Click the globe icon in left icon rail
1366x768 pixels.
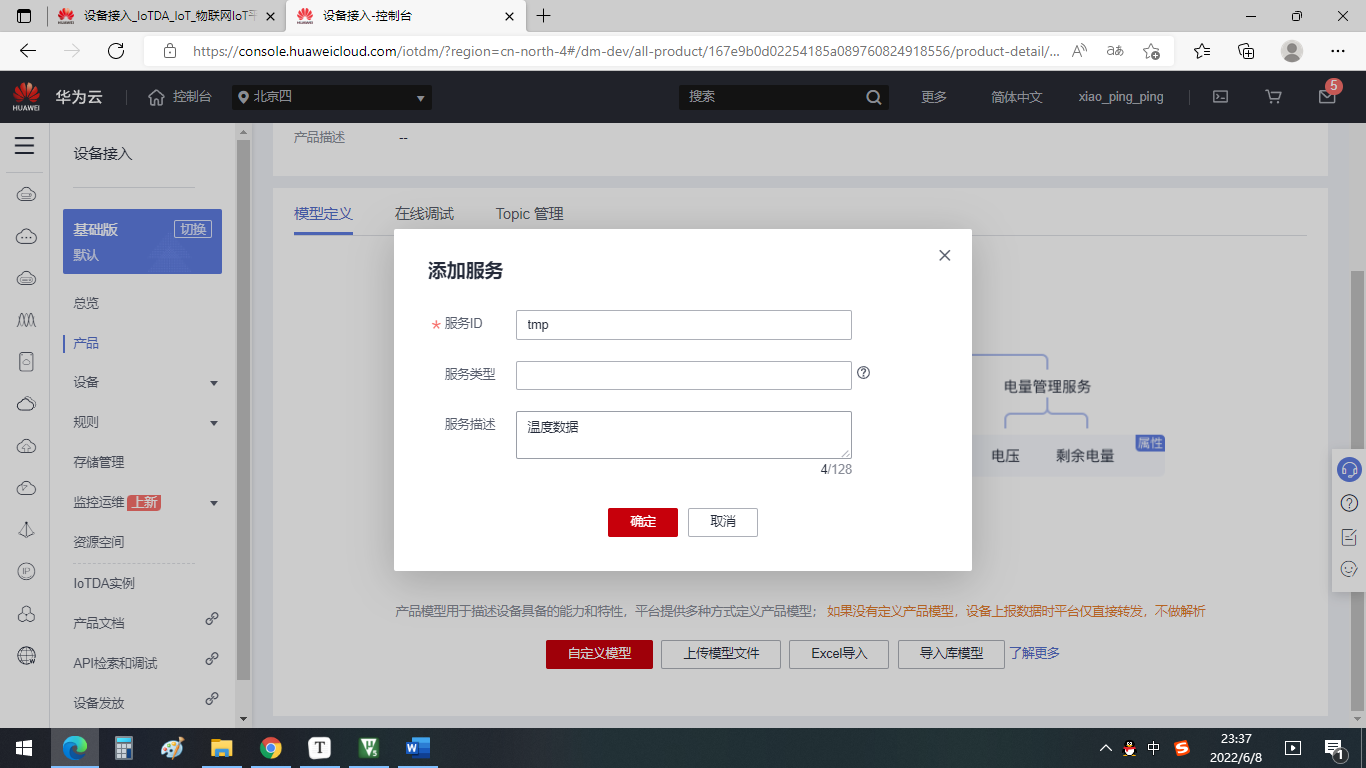27,656
